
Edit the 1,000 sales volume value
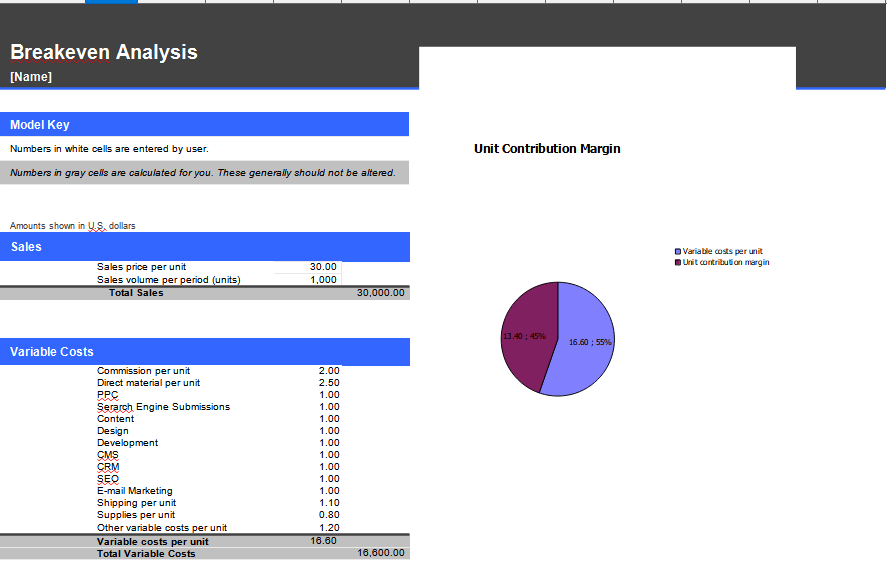pyautogui.click(x=323, y=280)
